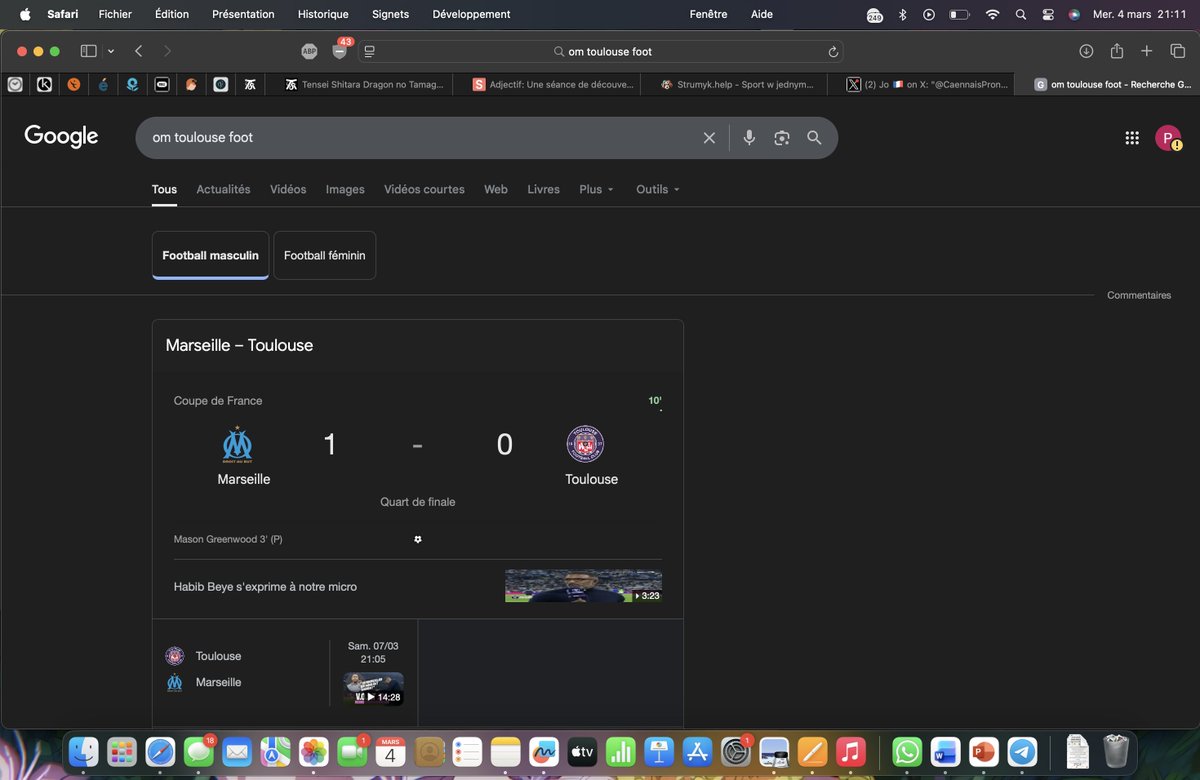Open the Signets menu
The width and height of the screenshot is (1200, 780).
click(x=390, y=14)
